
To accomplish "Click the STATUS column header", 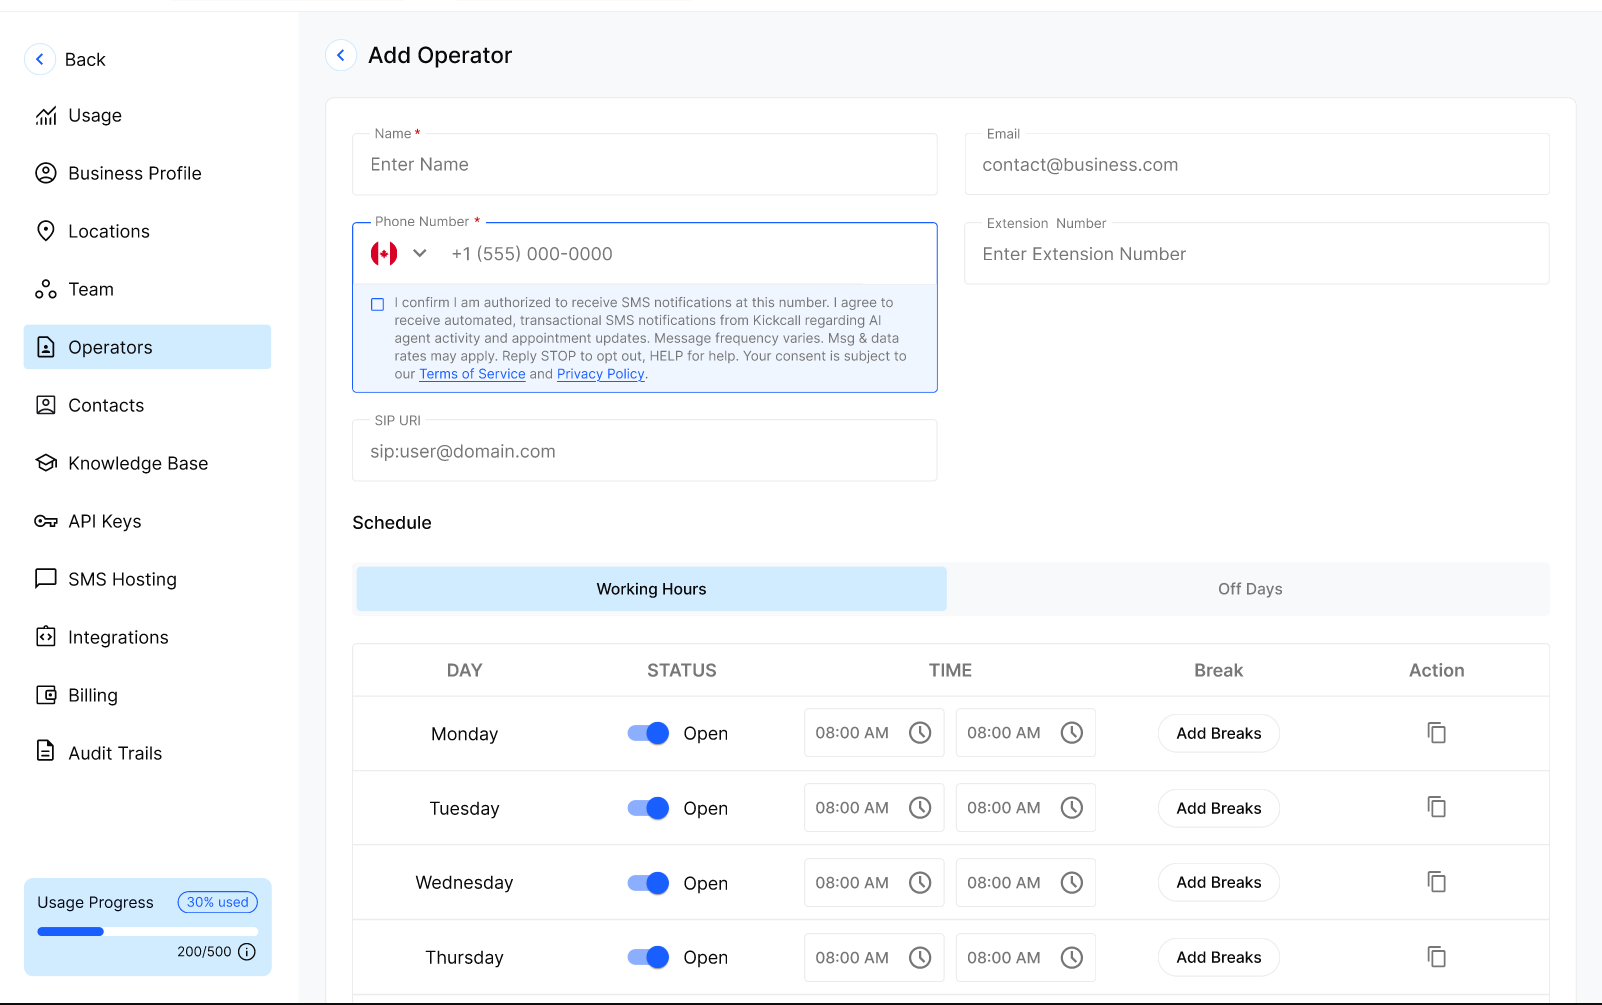I will 682,670.
